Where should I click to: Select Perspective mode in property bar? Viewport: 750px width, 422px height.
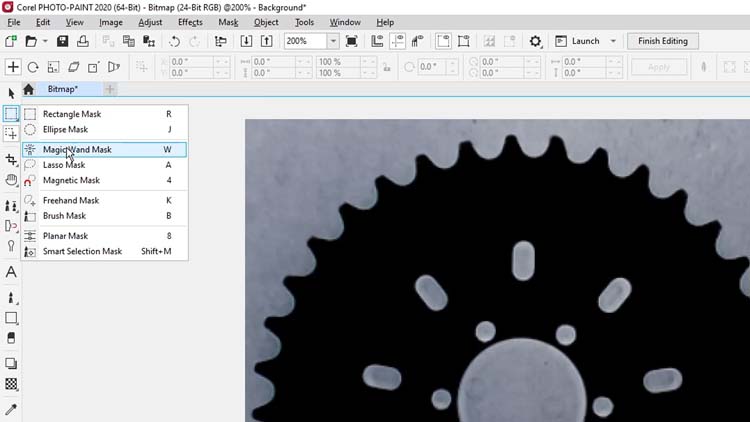click(113, 67)
